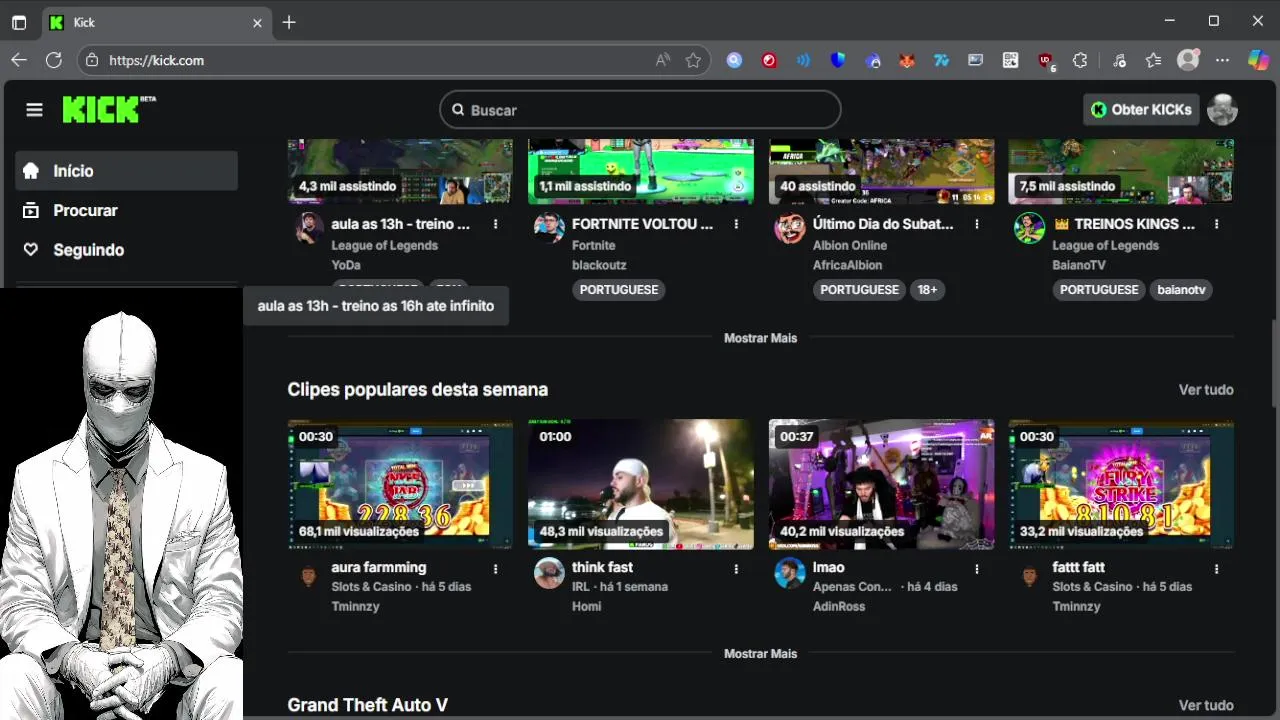
Task: Open Albion Online category link
Action: pyautogui.click(x=850, y=245)
